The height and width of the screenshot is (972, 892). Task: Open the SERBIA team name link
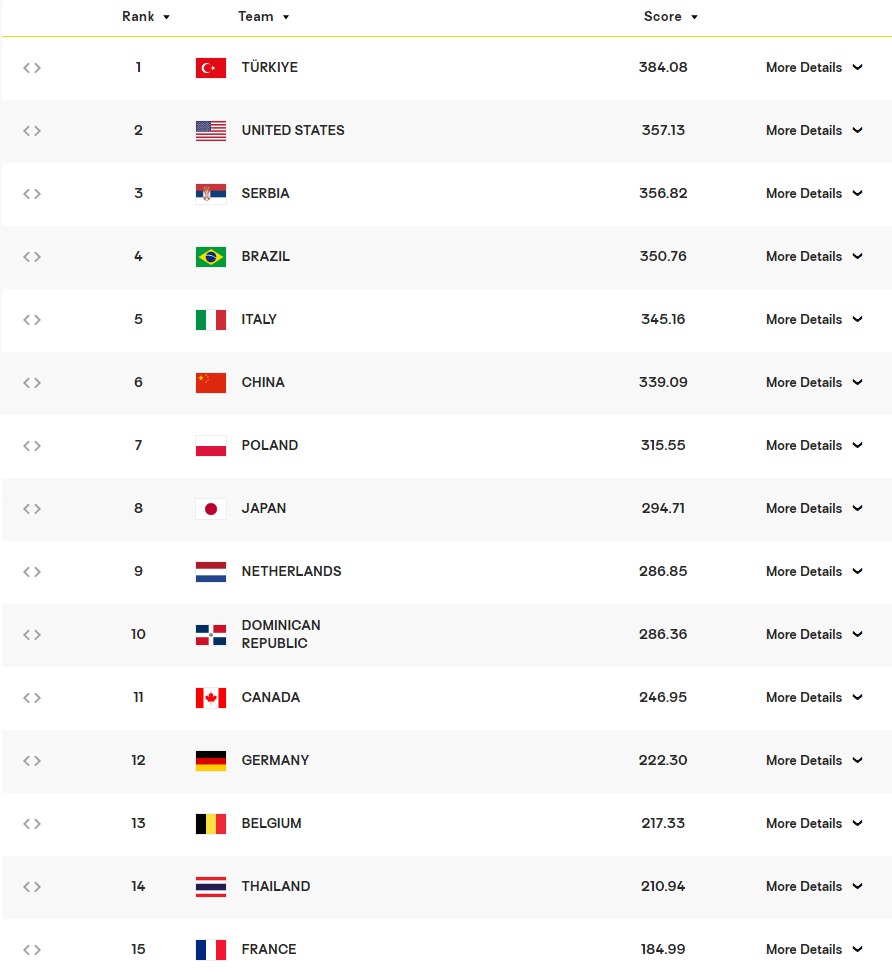click(265, 194)
